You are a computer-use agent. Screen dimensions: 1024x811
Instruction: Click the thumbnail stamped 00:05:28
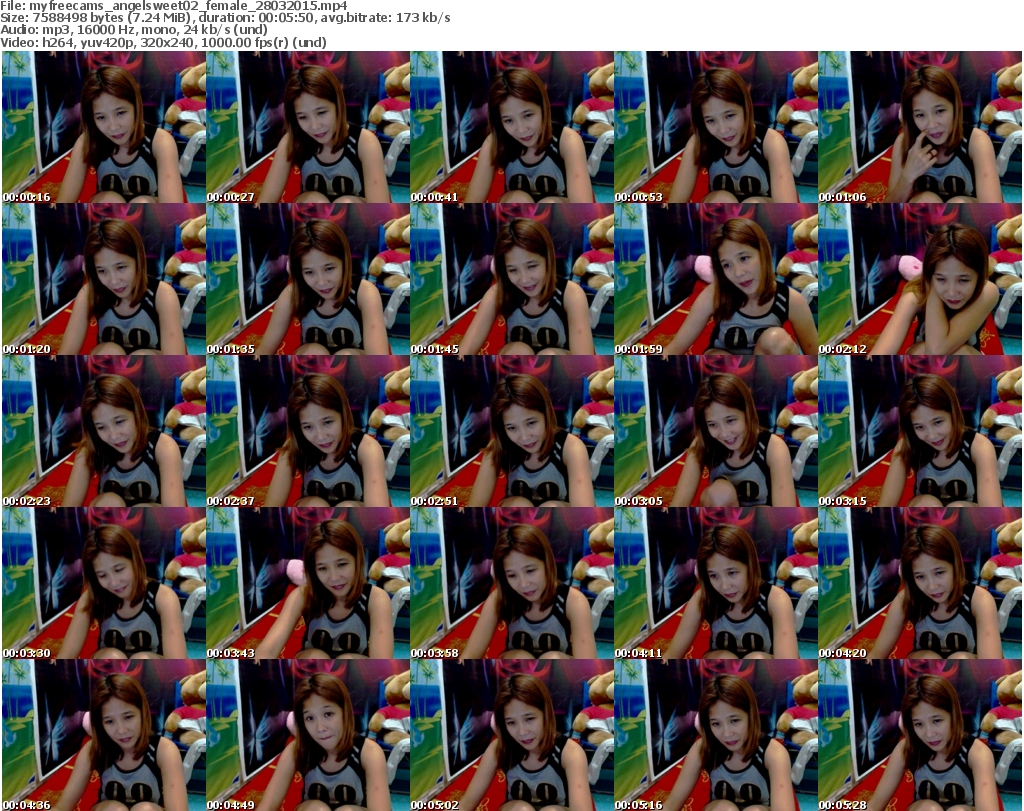point(920,735)
